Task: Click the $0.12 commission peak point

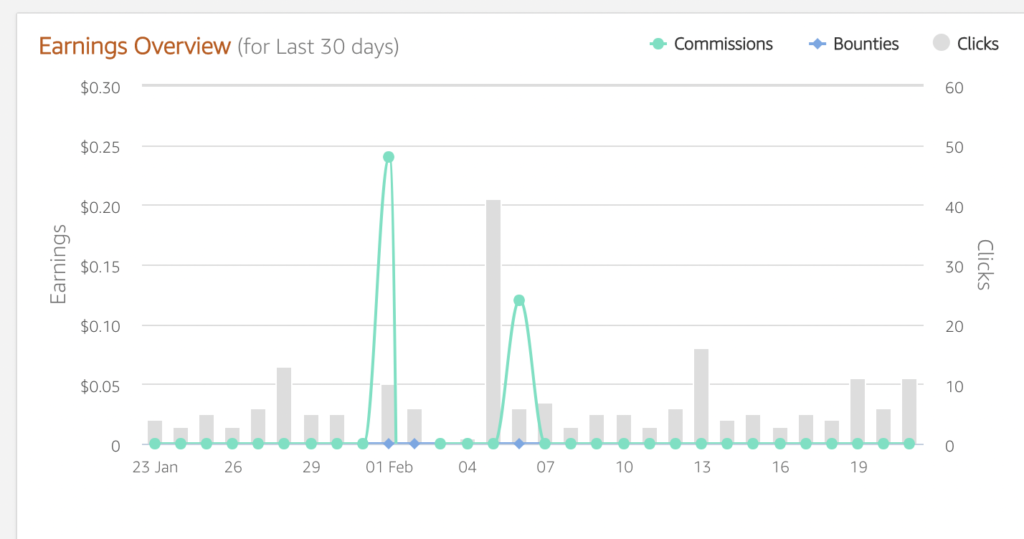Action: point(519,300)
